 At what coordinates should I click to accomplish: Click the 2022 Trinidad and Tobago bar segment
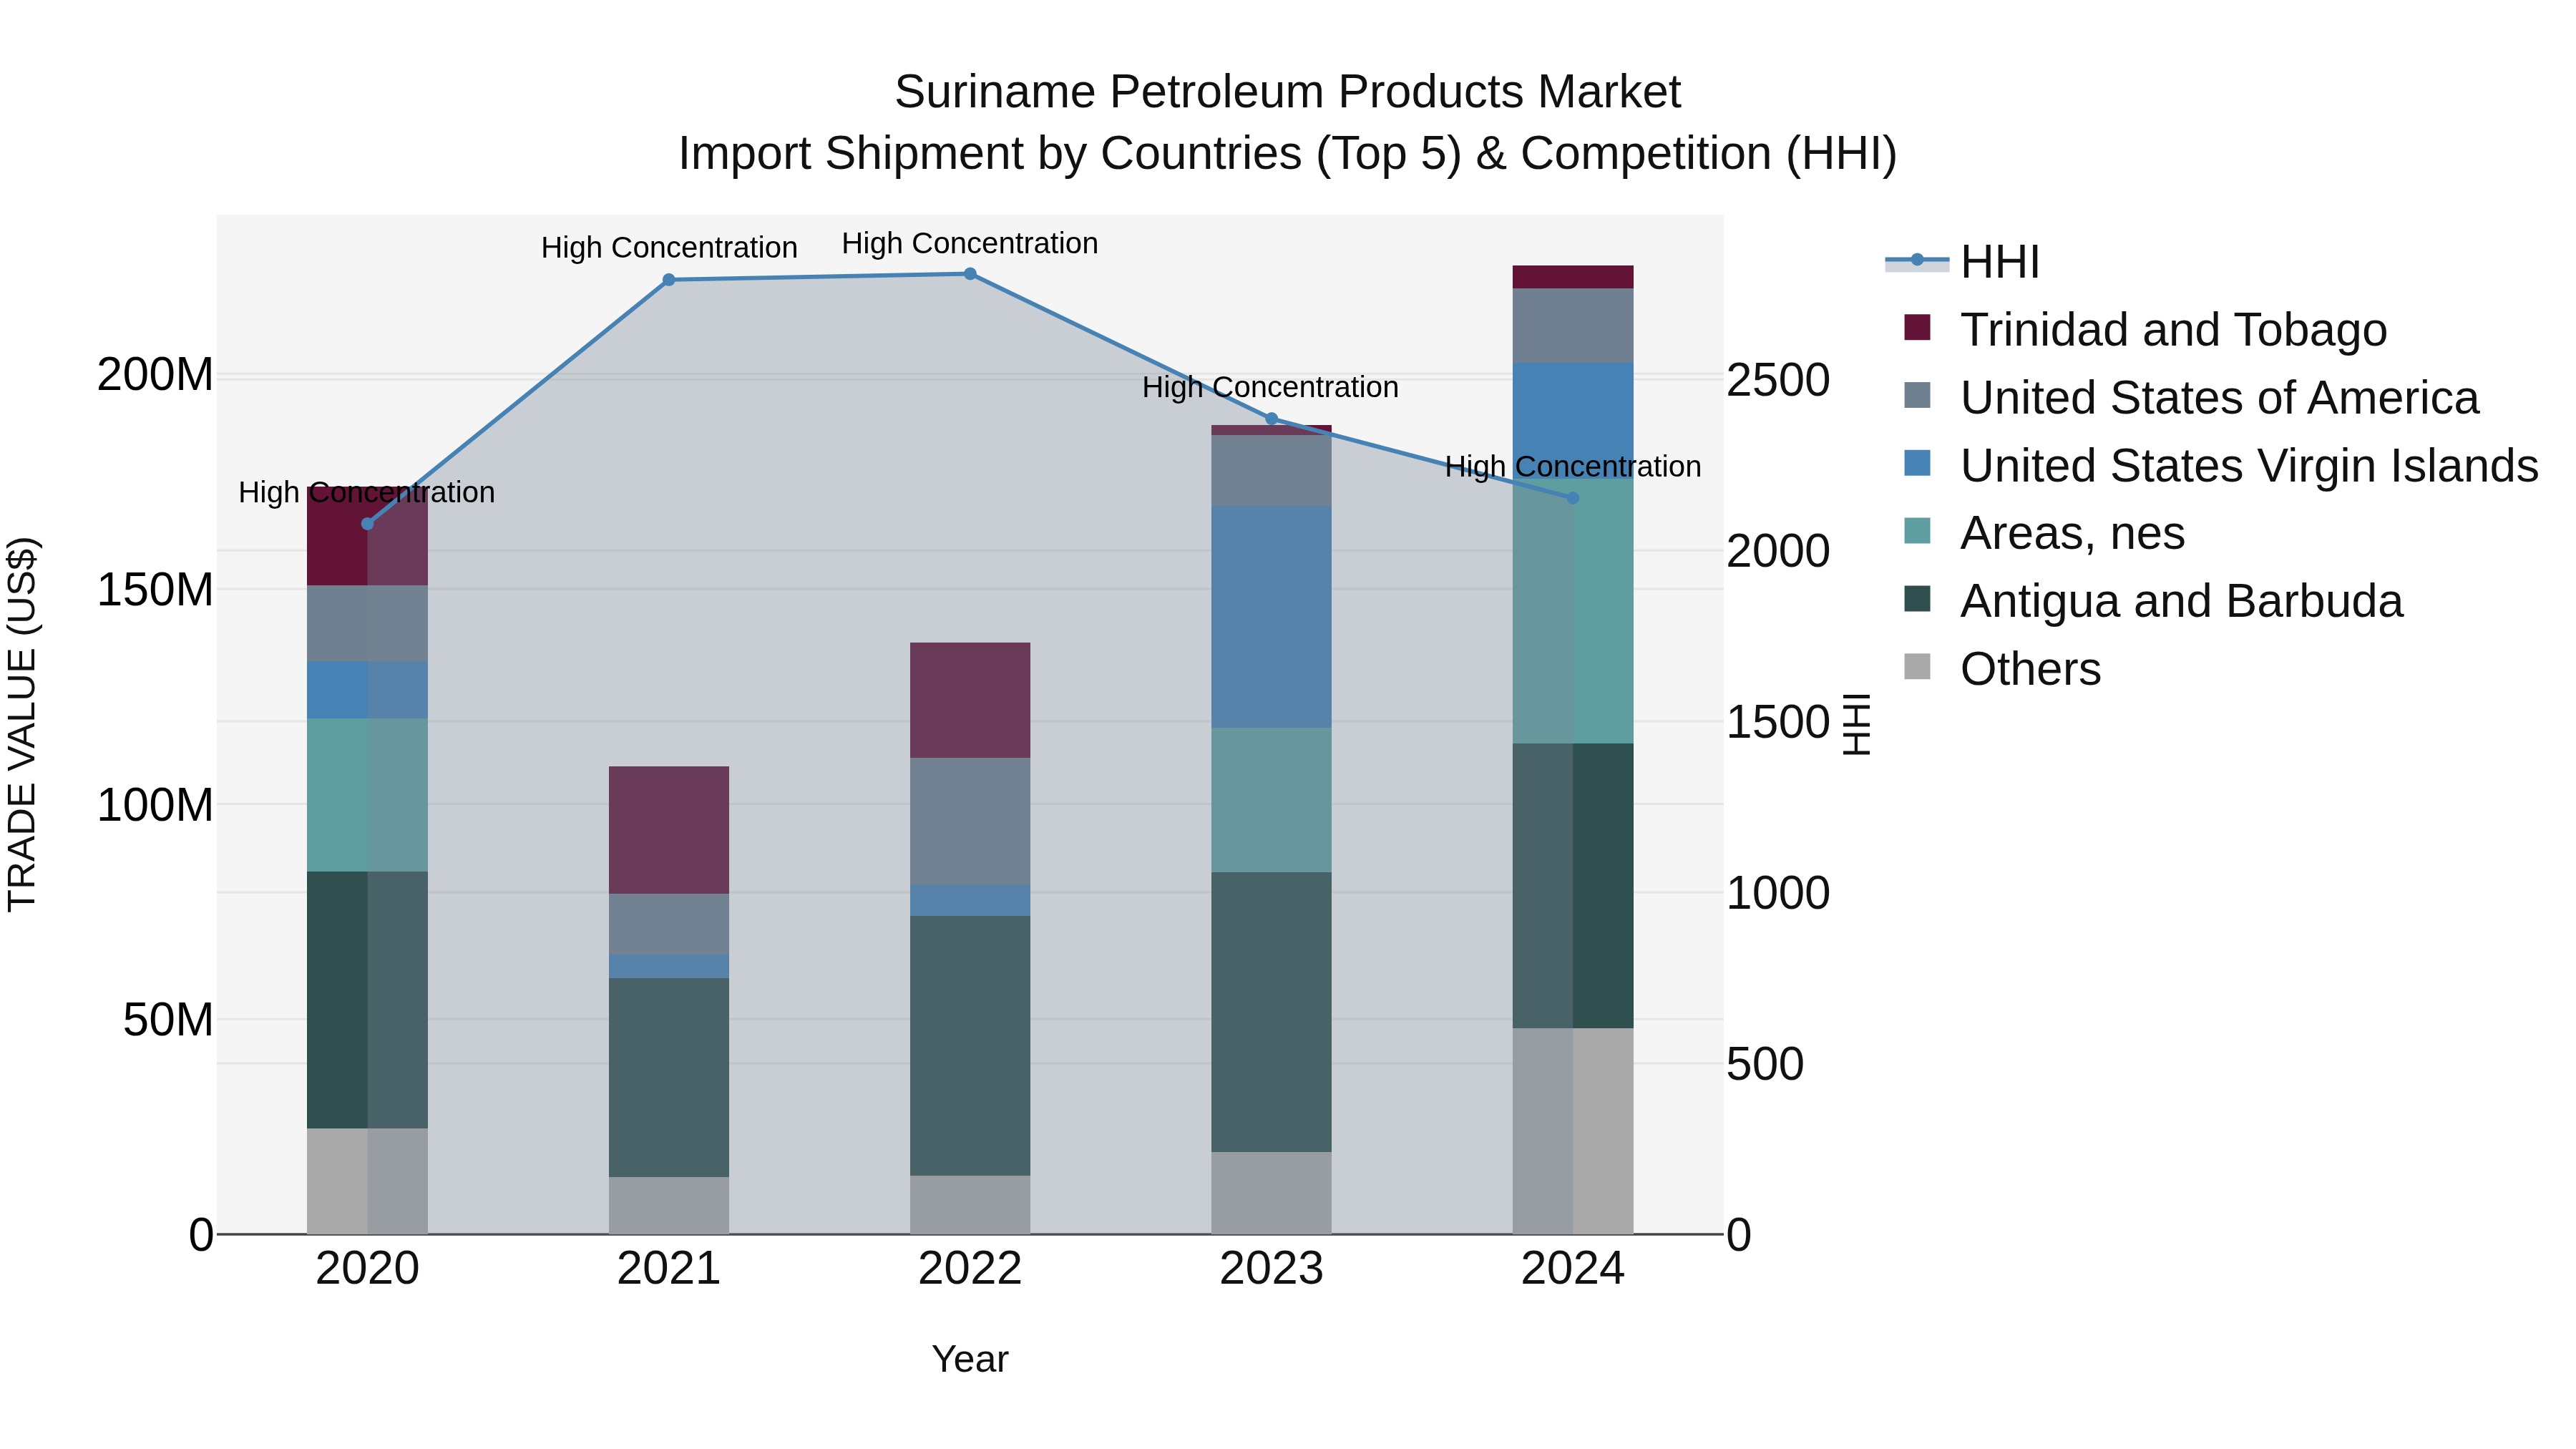tap(970, 700)
